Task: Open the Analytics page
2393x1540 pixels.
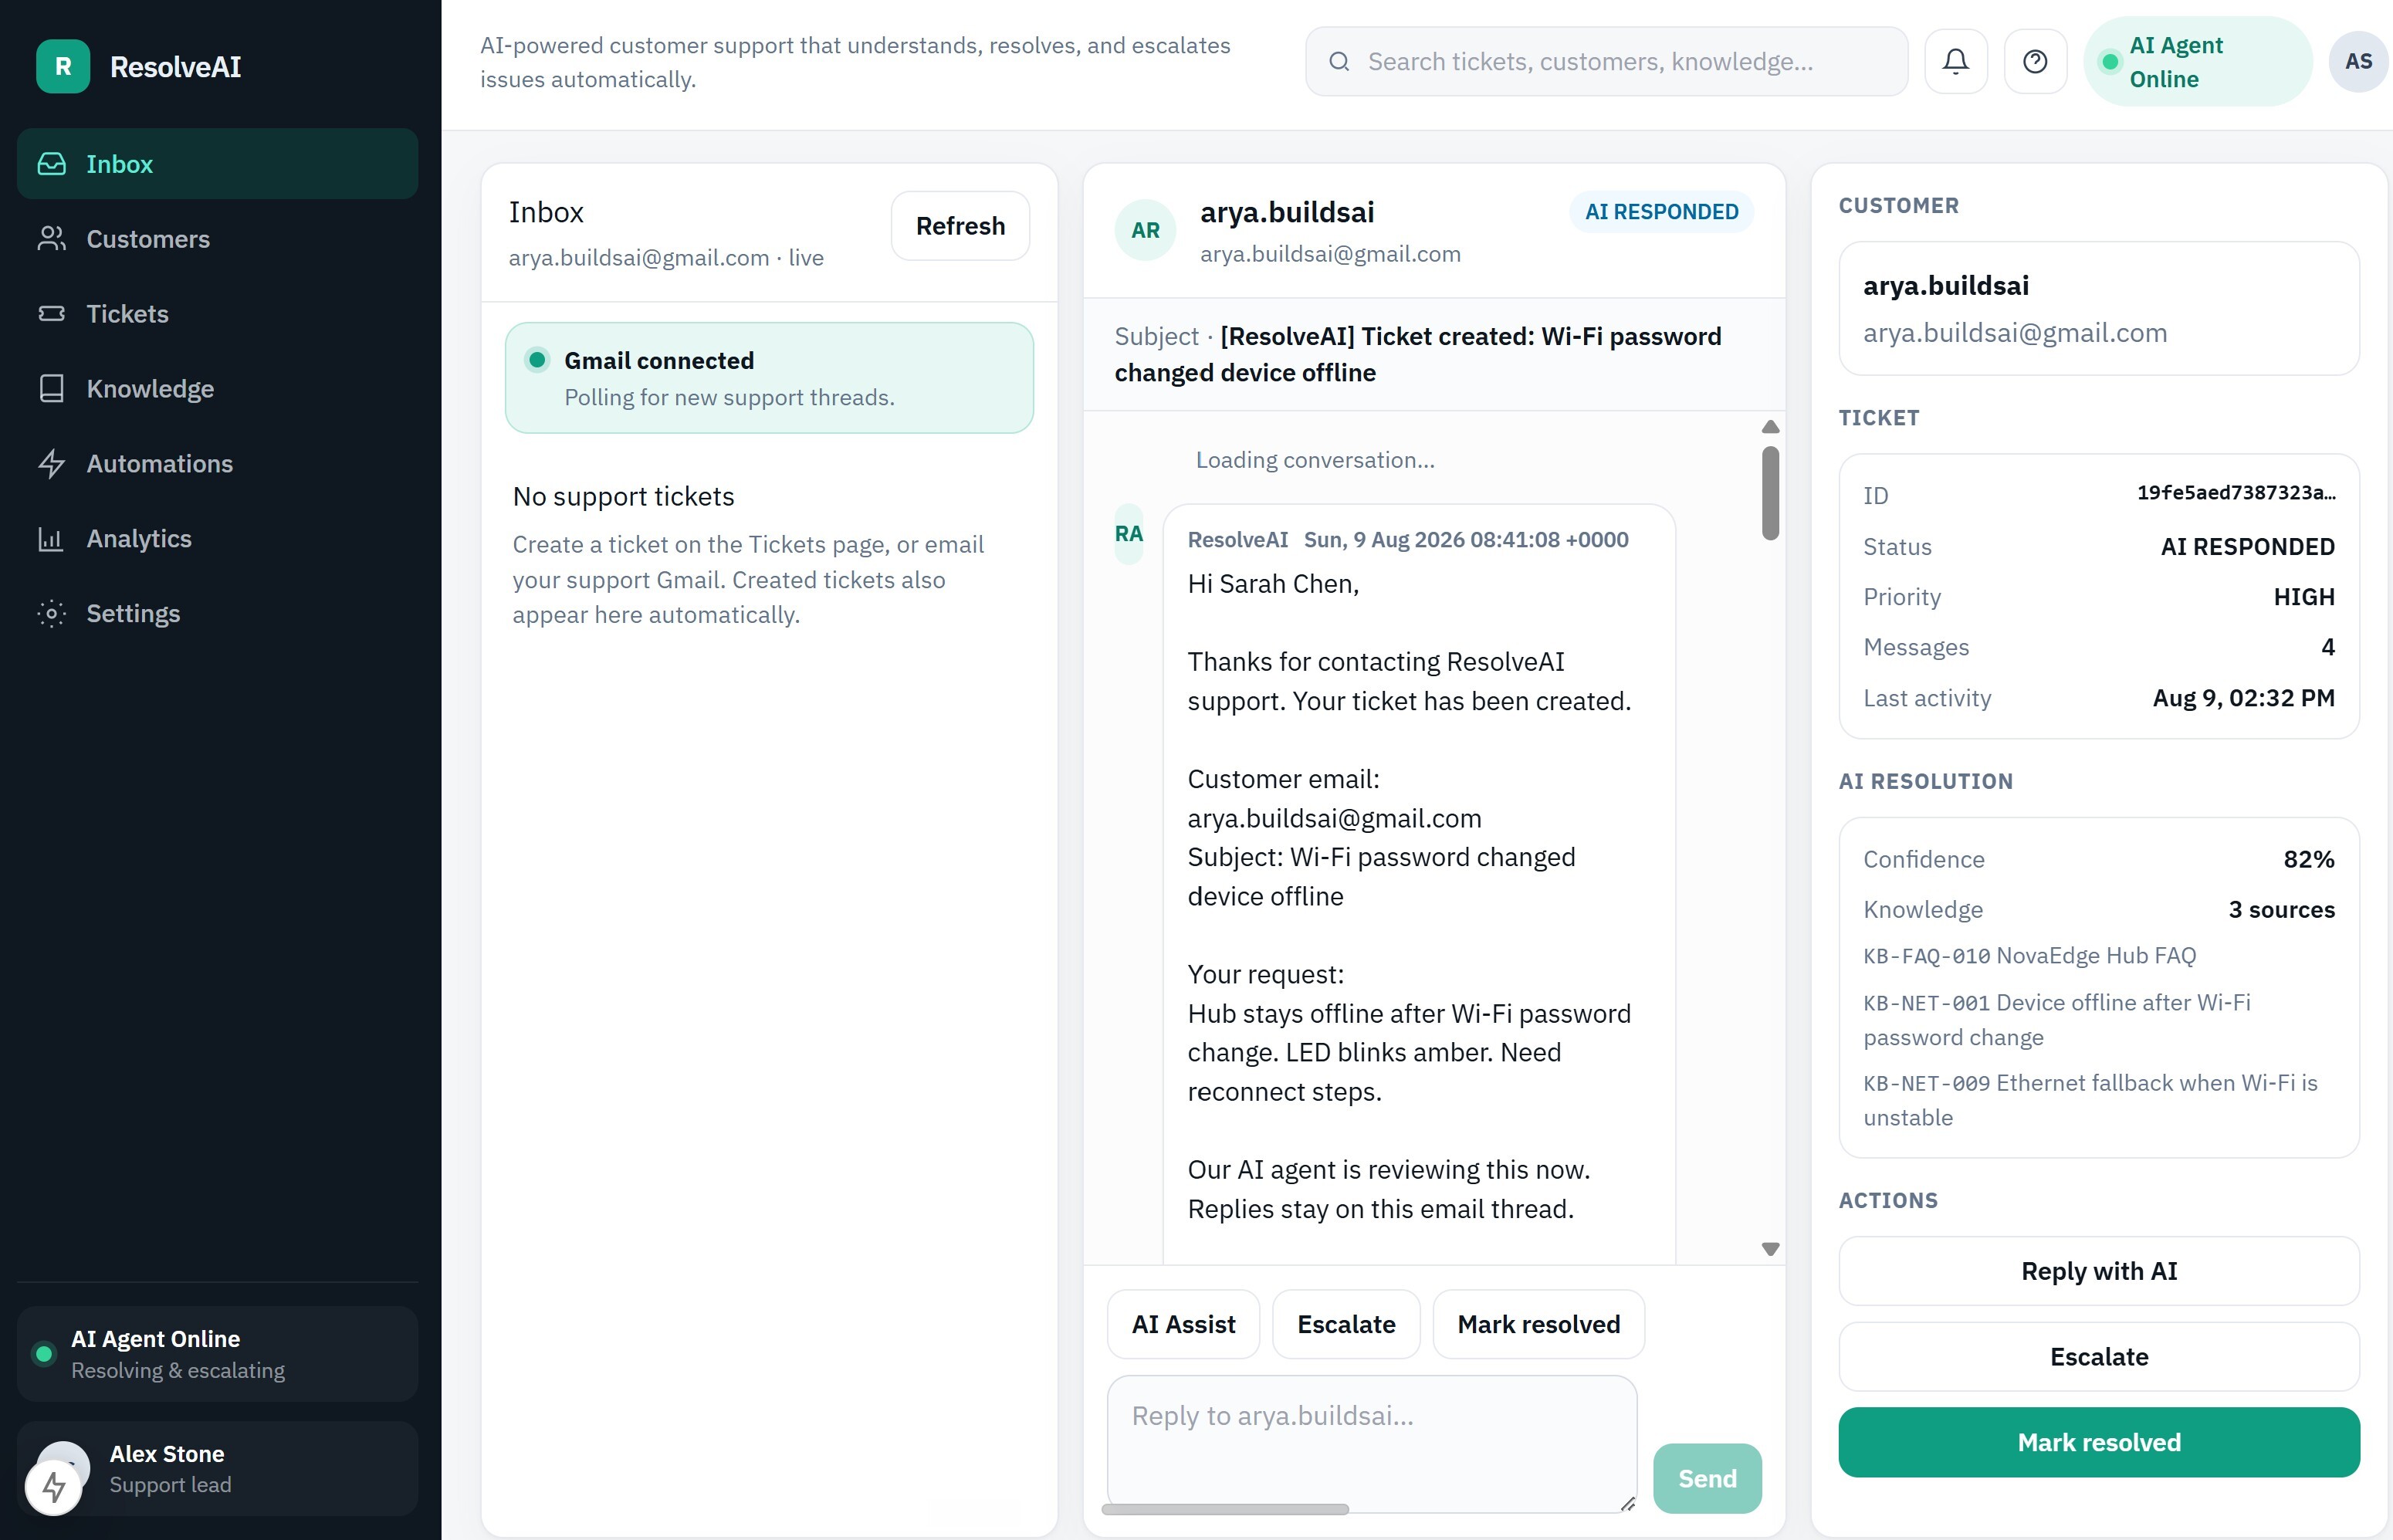Action: tap(217, 538)
